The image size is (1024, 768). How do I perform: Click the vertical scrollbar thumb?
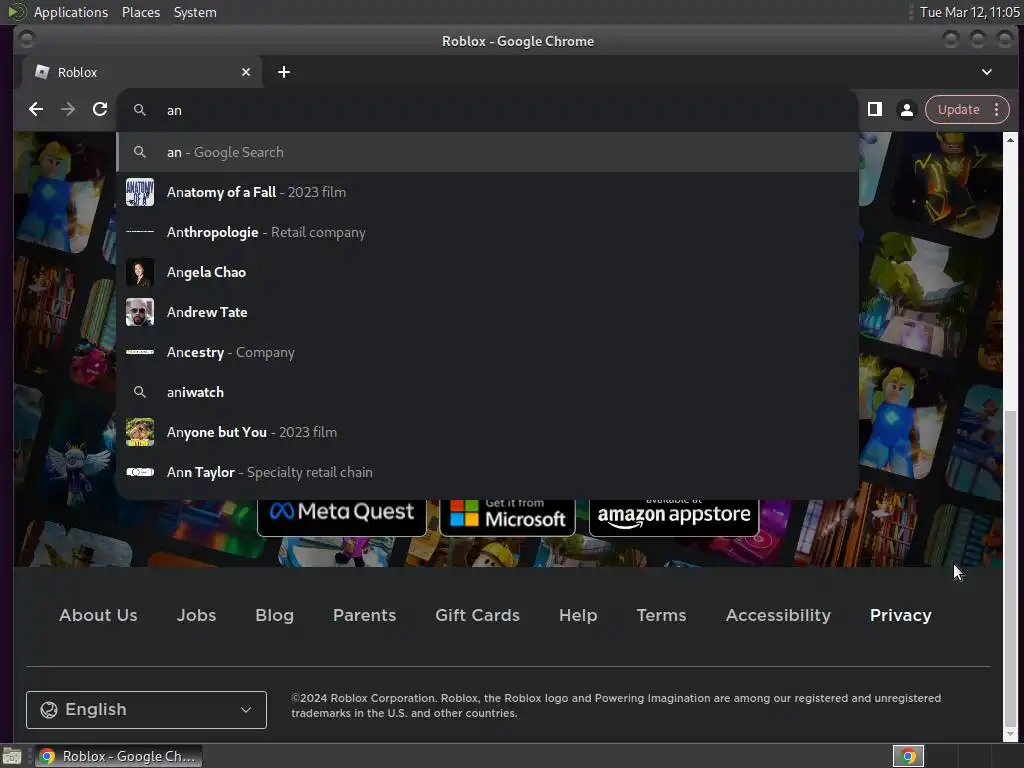click(x=1010, y=568)
